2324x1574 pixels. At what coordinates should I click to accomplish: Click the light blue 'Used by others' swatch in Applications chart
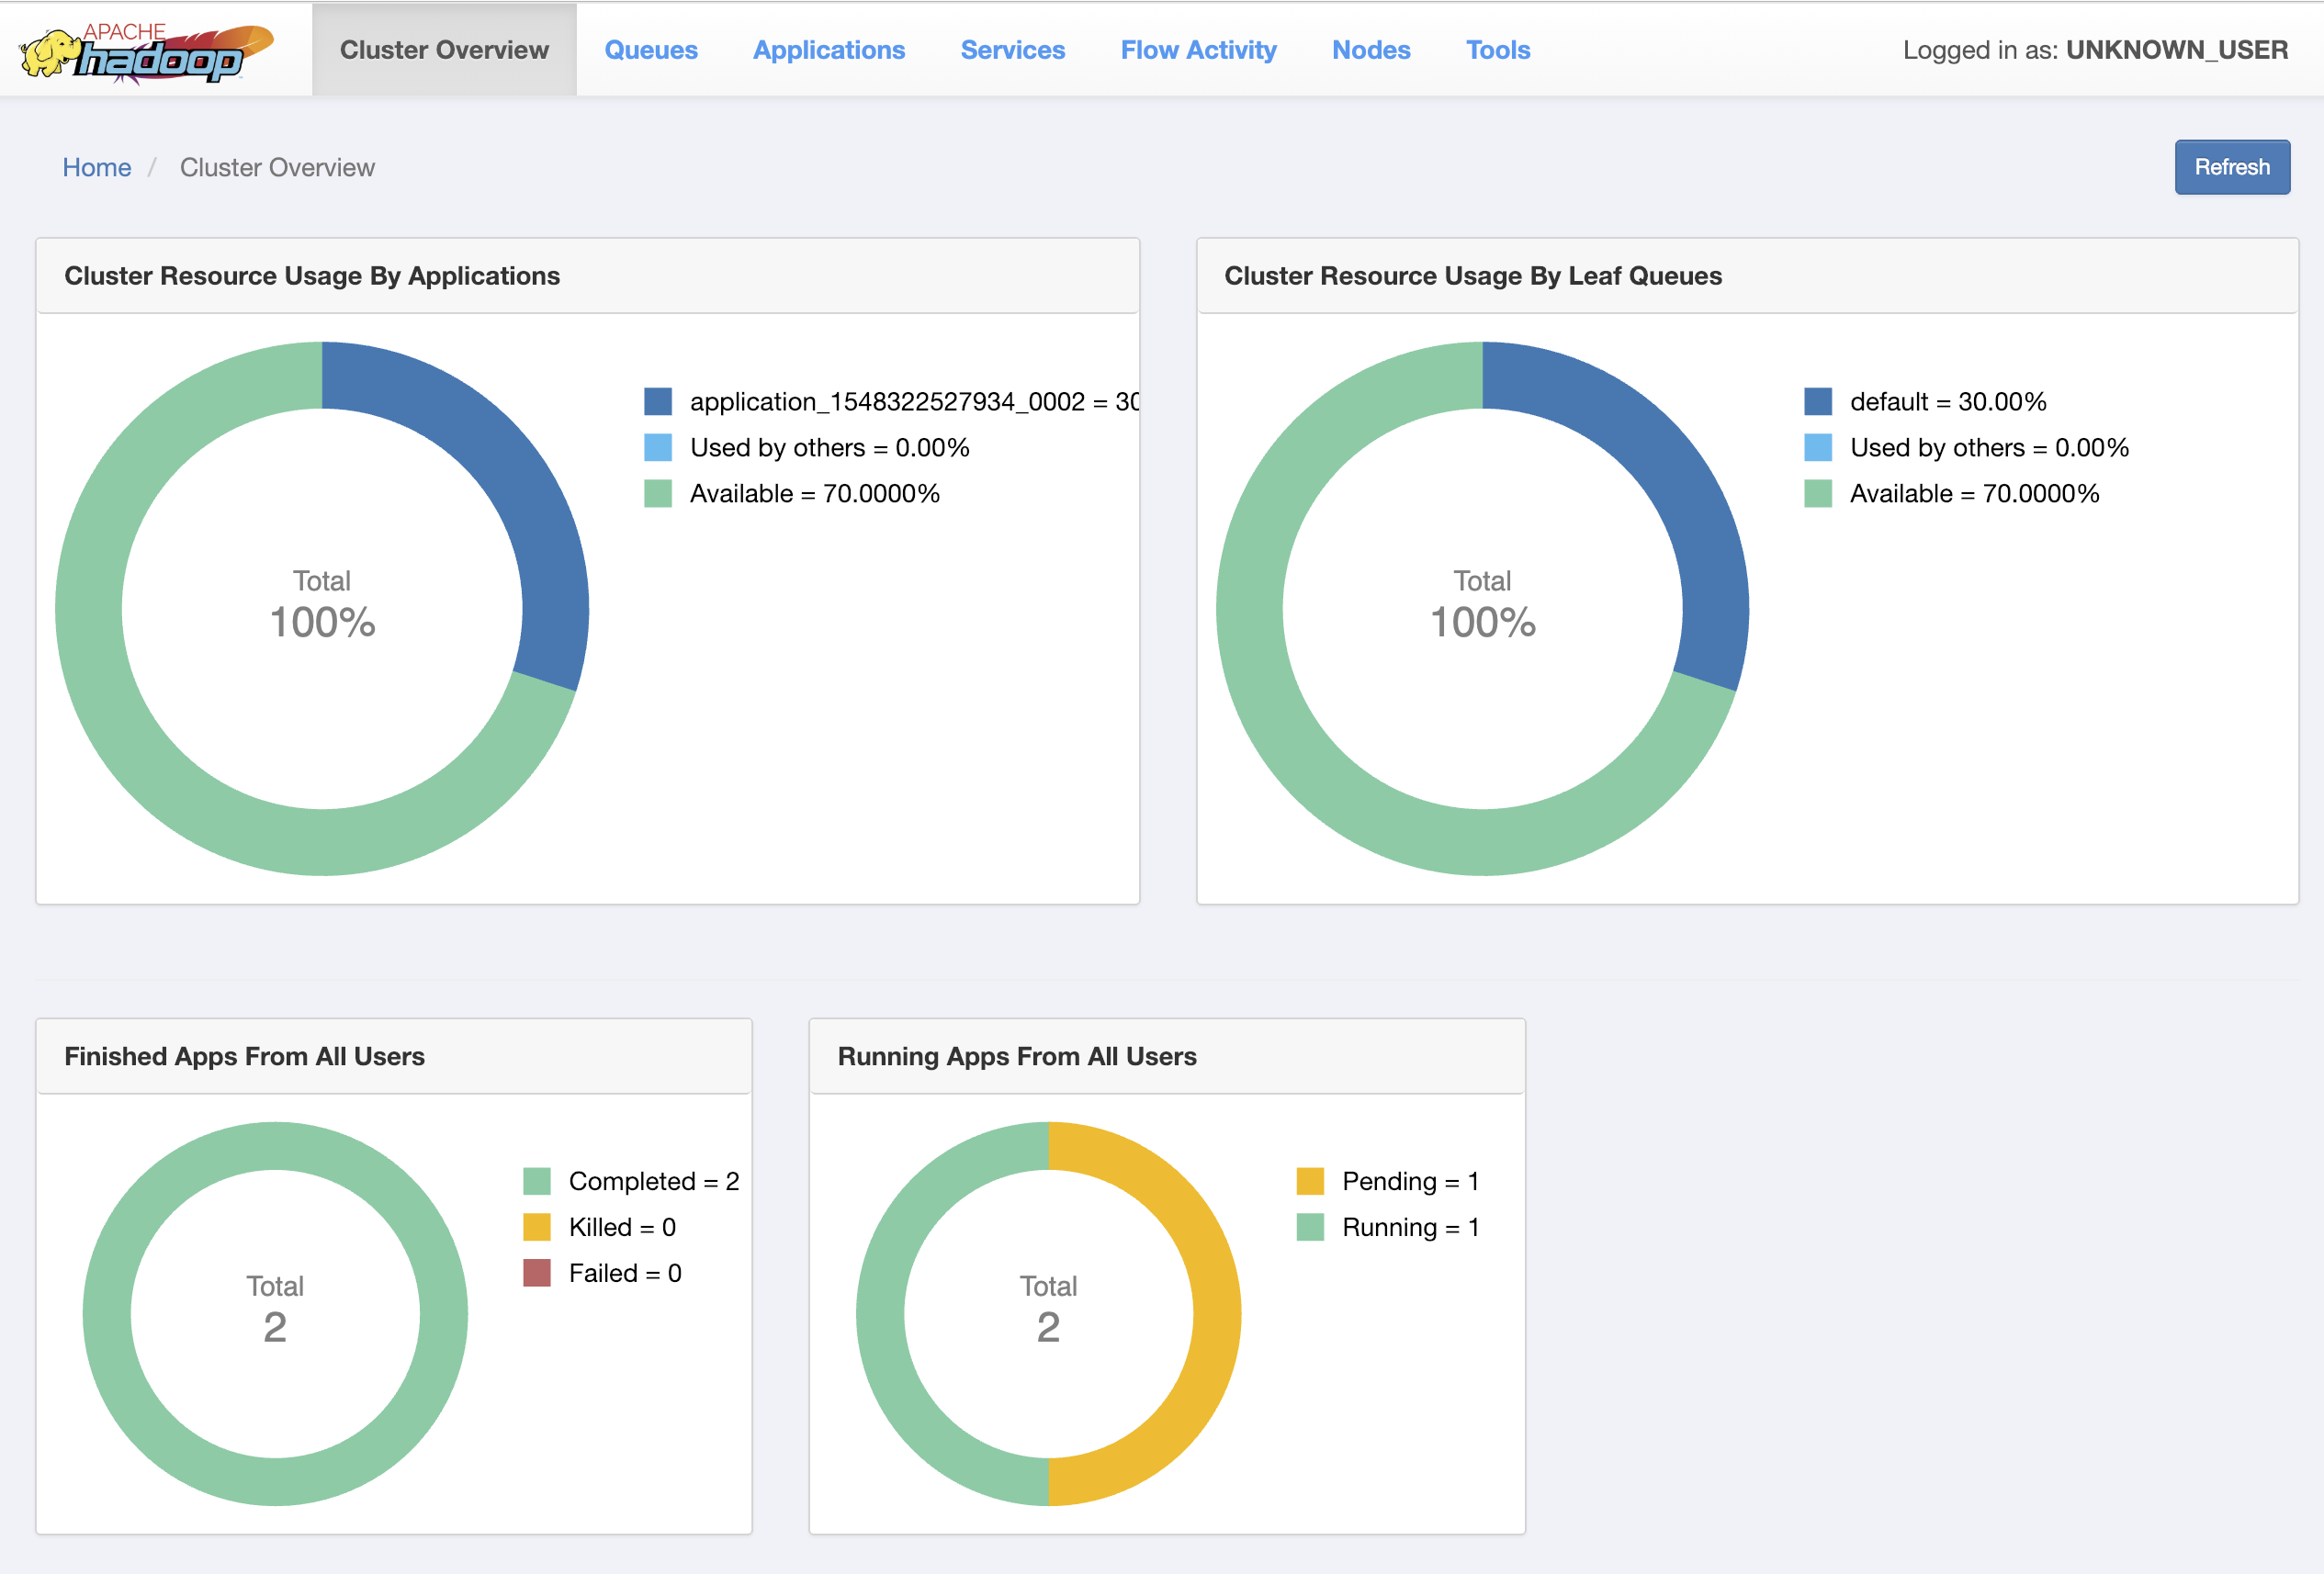tap(657, 448)
